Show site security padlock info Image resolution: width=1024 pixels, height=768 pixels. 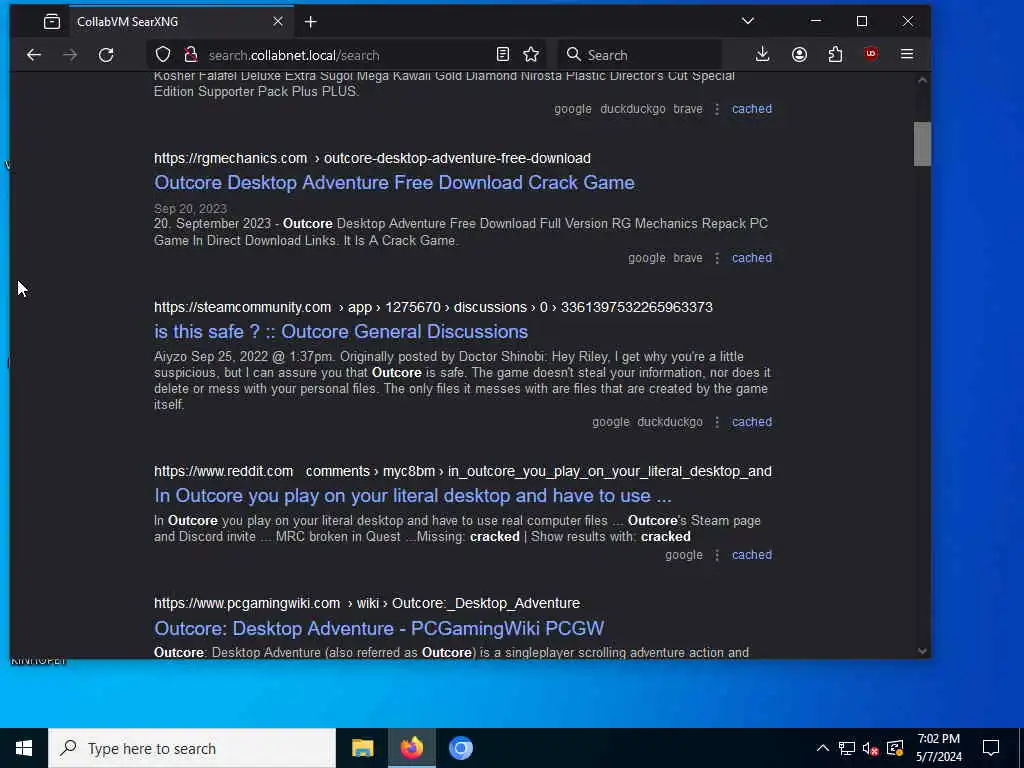click(x=191, y=55)
